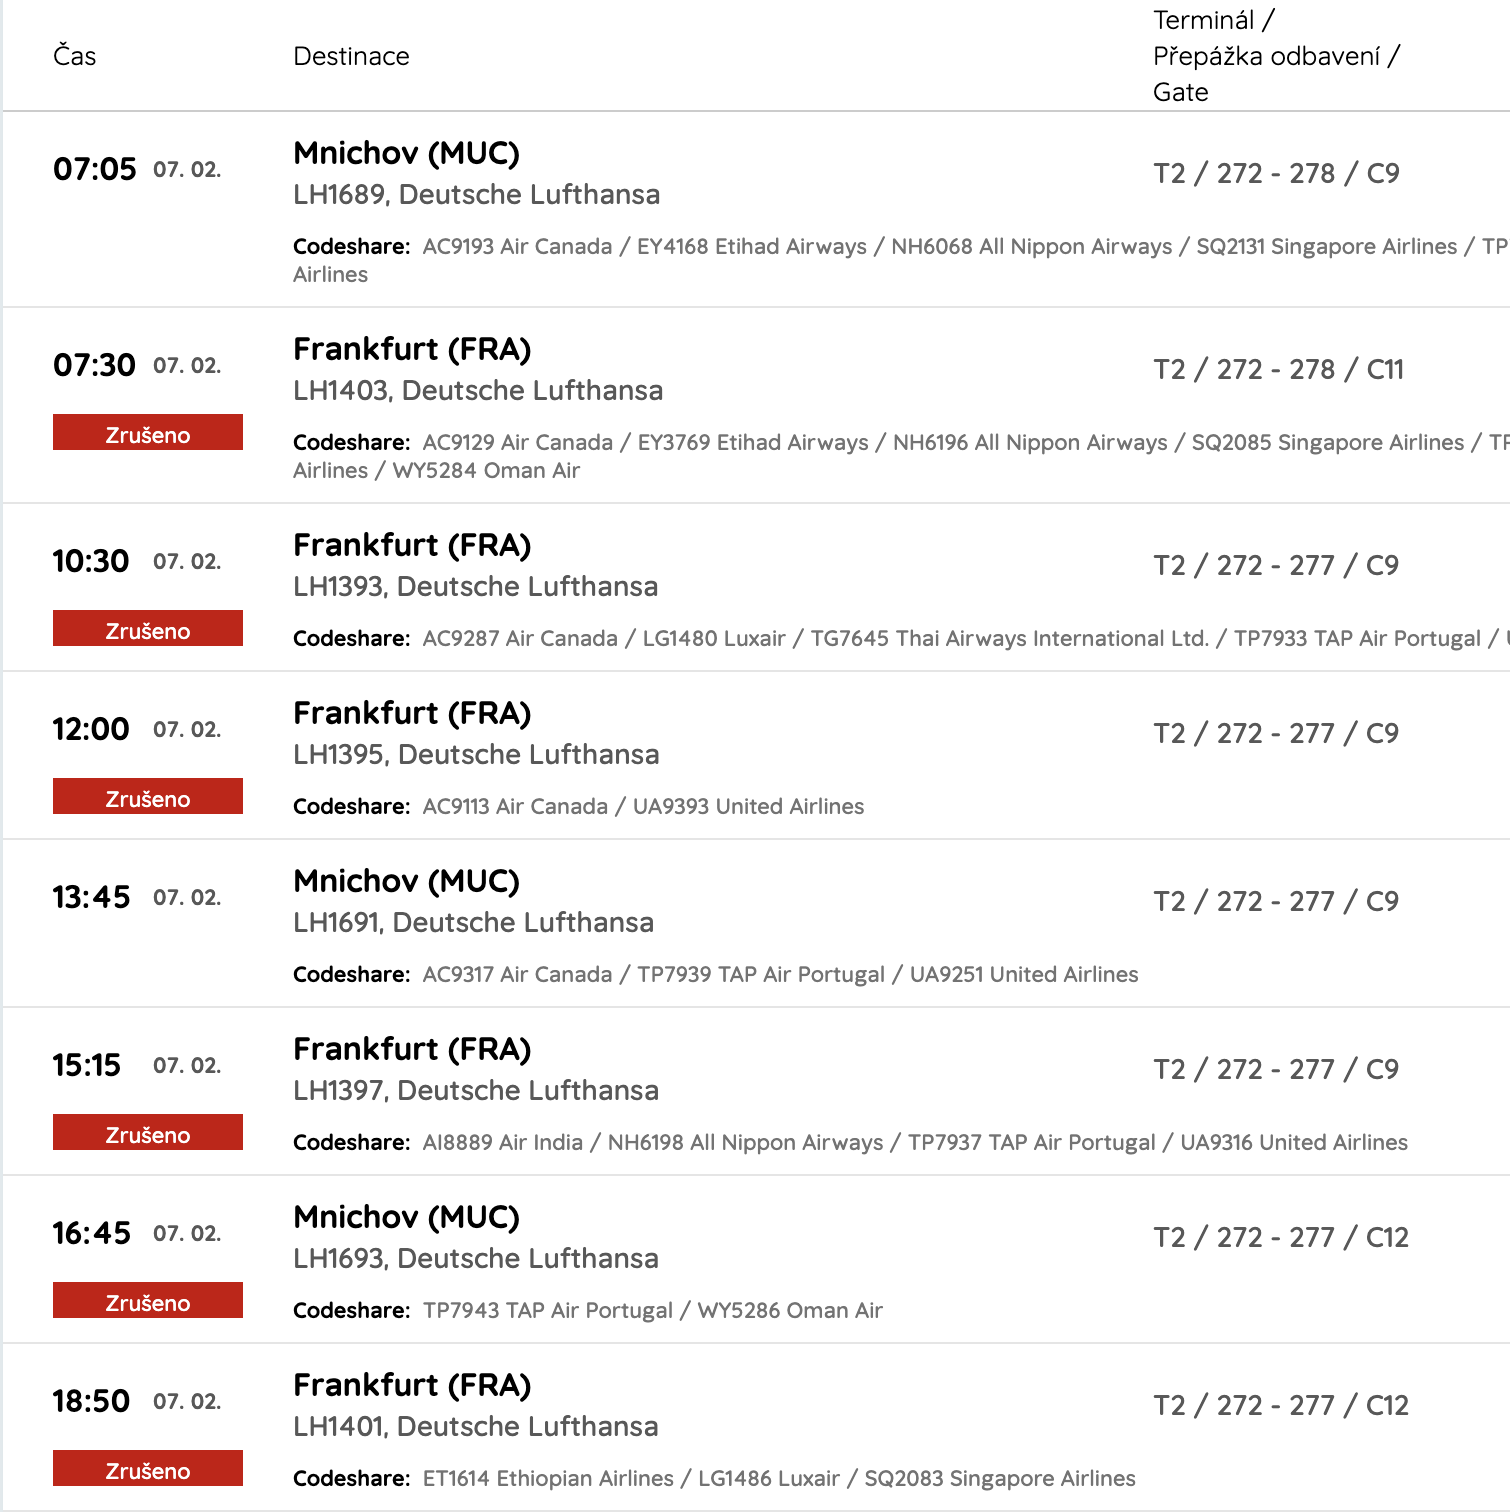Click the Destinace column header

(351, 56)
